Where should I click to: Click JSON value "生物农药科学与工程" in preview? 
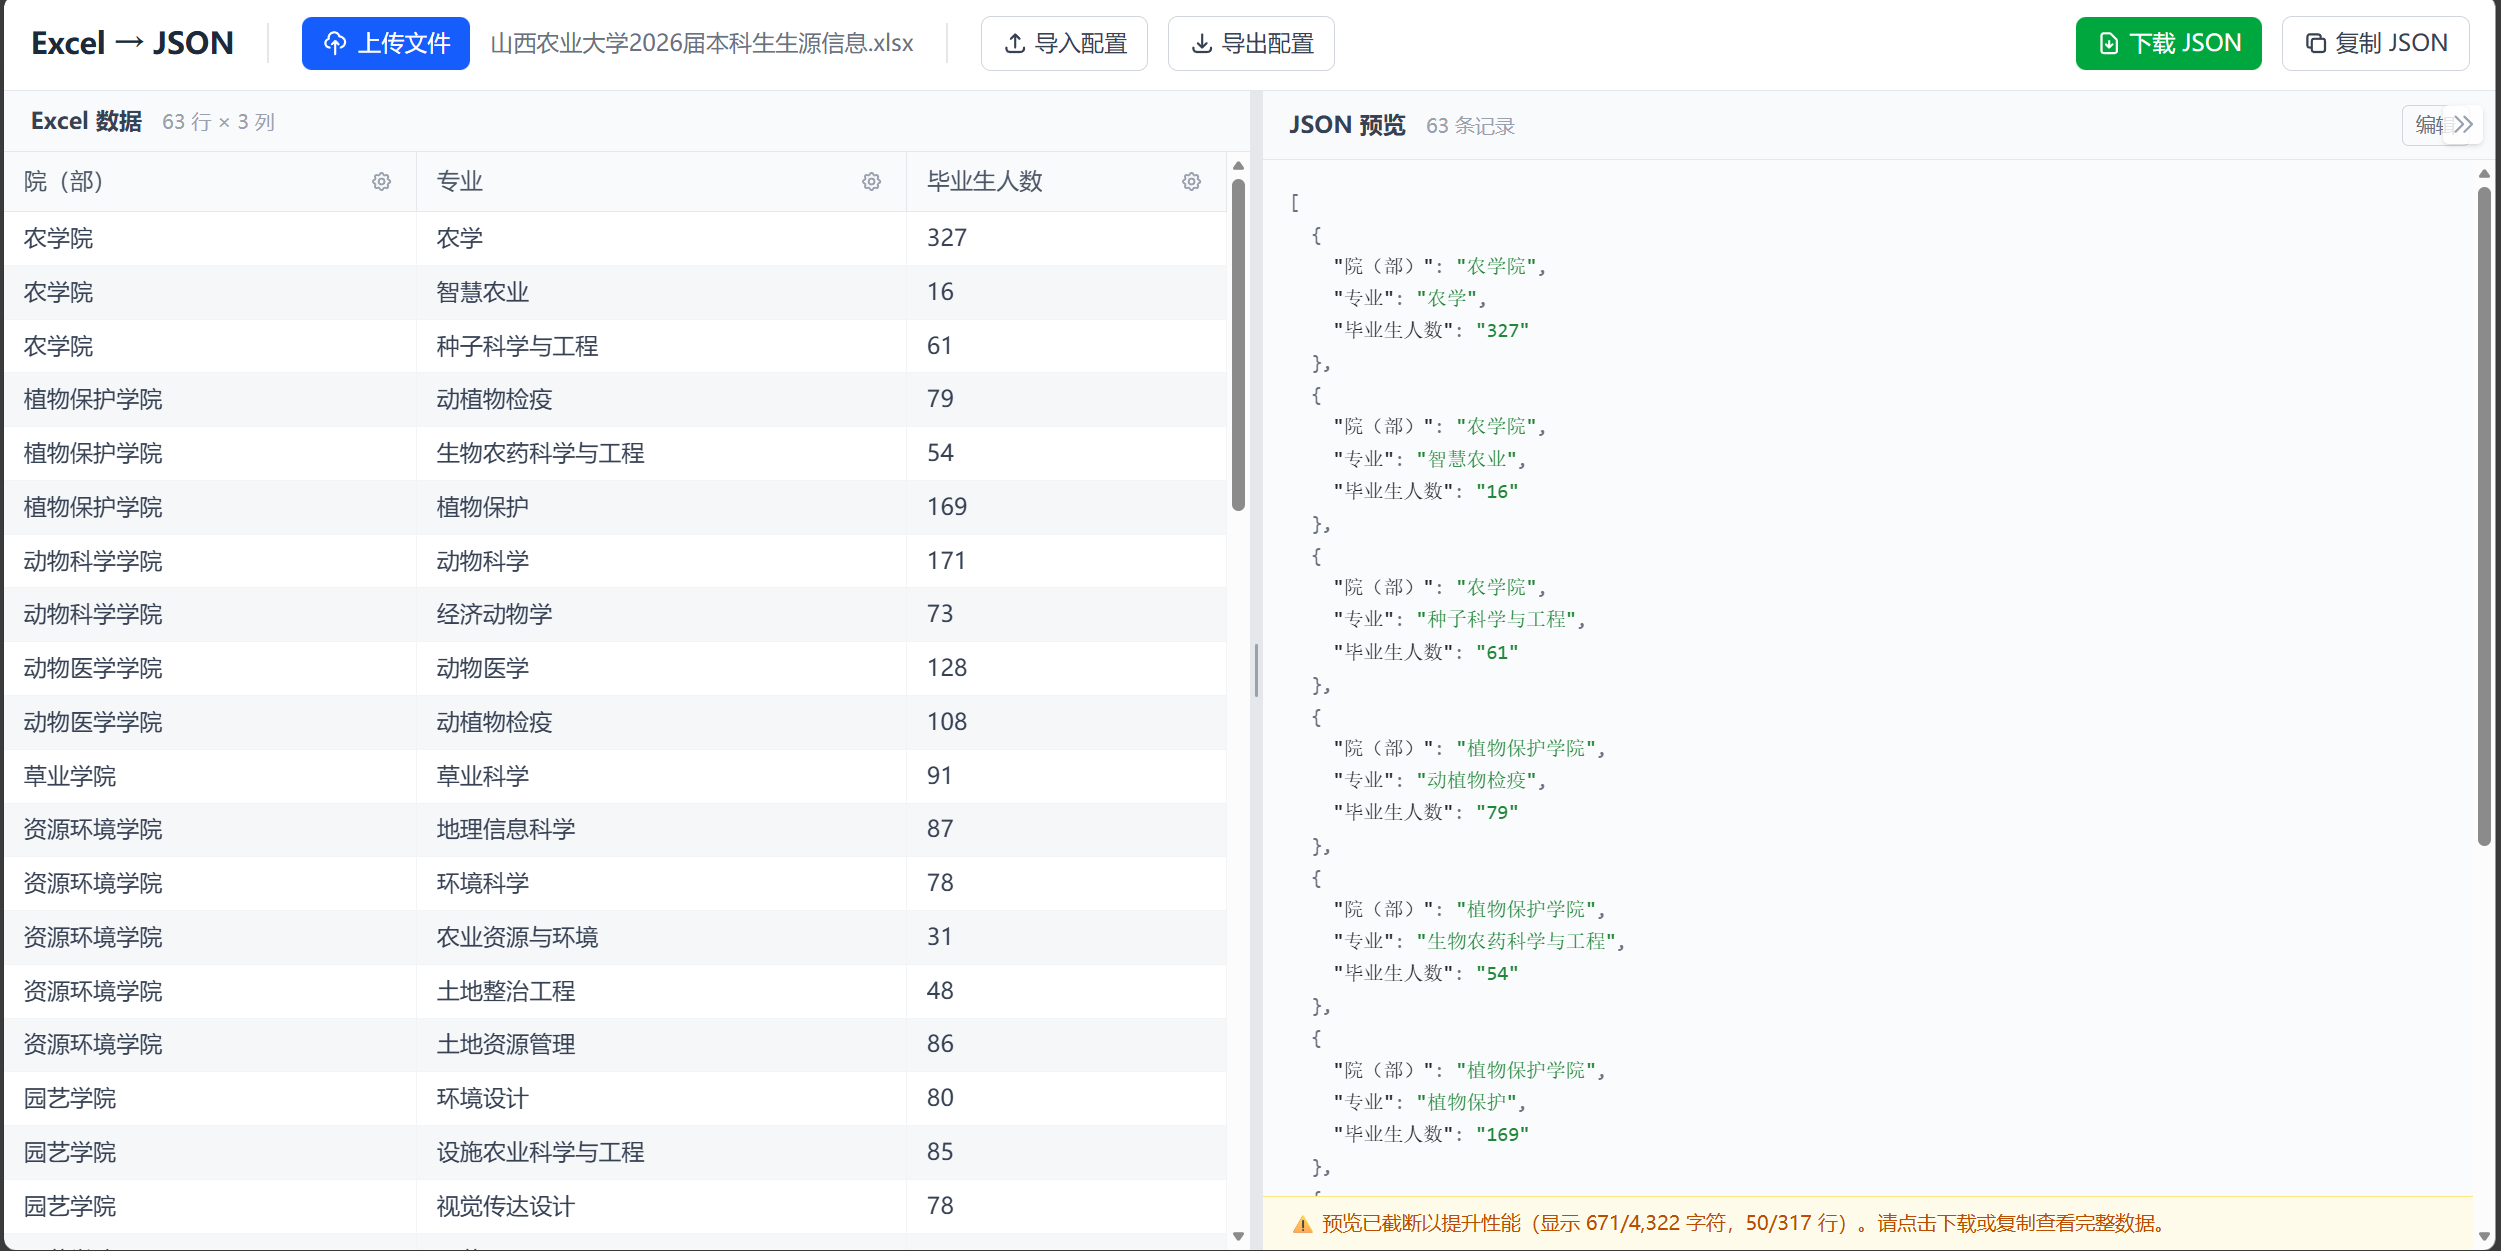click(x=1516, y=941)
